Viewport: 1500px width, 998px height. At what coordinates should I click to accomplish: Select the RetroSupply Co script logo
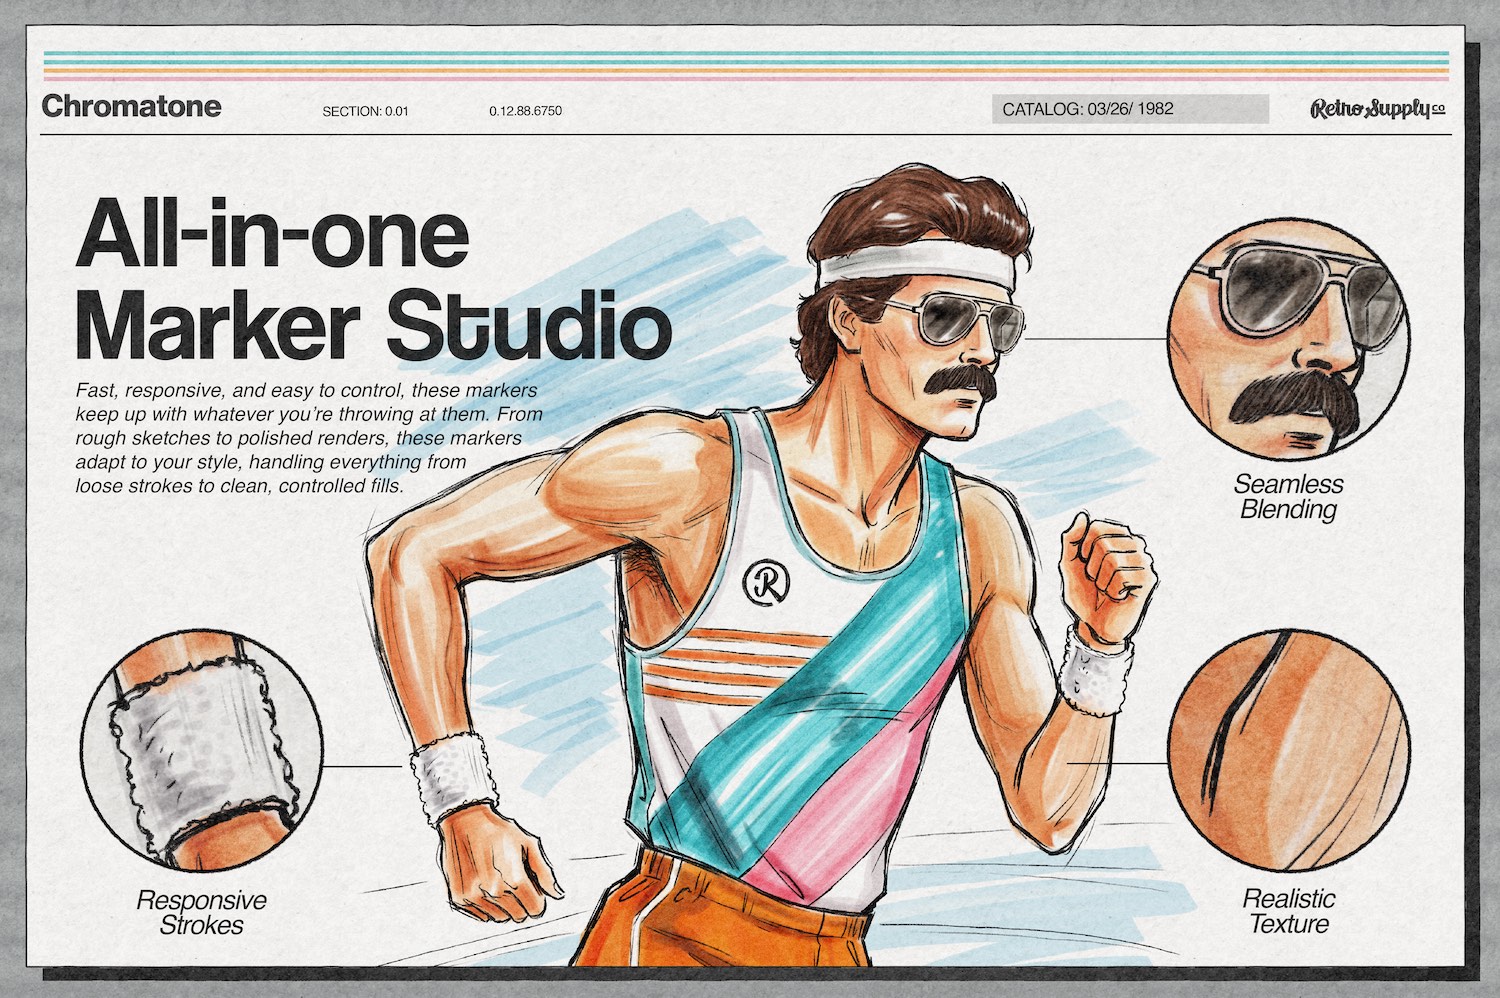(1378, 110)
